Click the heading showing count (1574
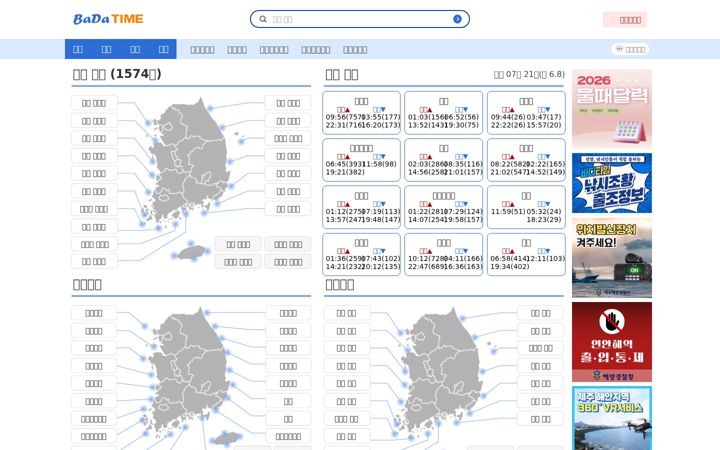 click(117, 74)
